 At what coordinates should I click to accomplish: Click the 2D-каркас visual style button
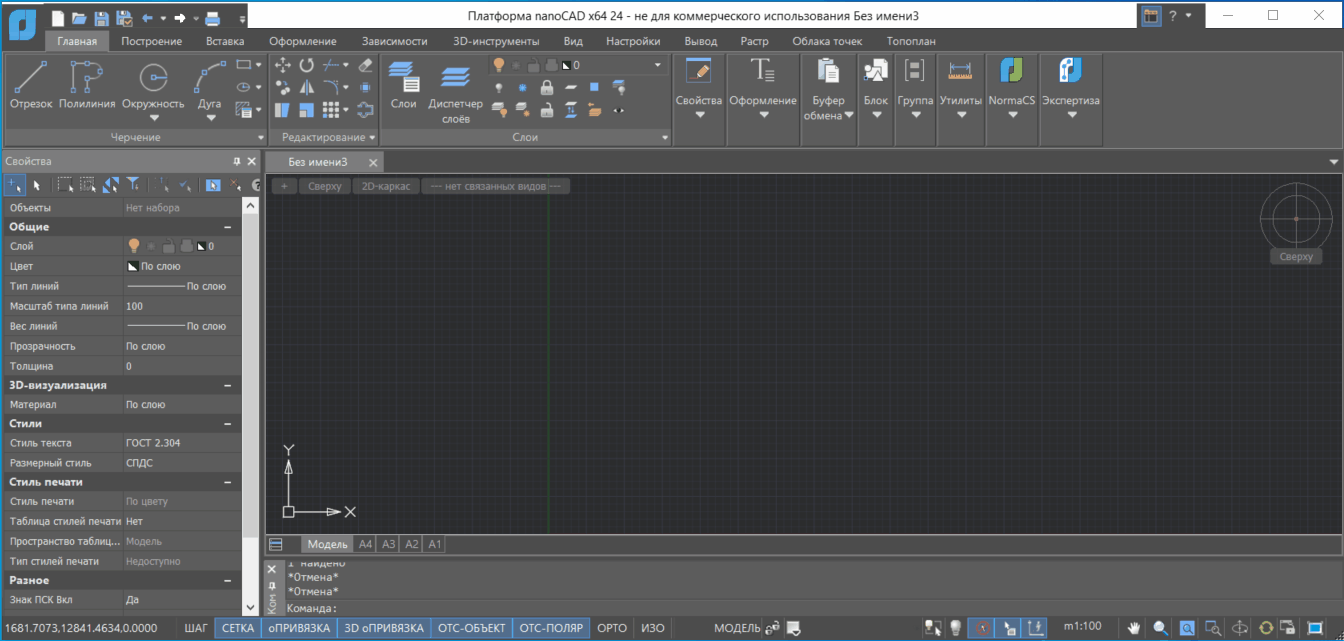(x=386, y=186)
